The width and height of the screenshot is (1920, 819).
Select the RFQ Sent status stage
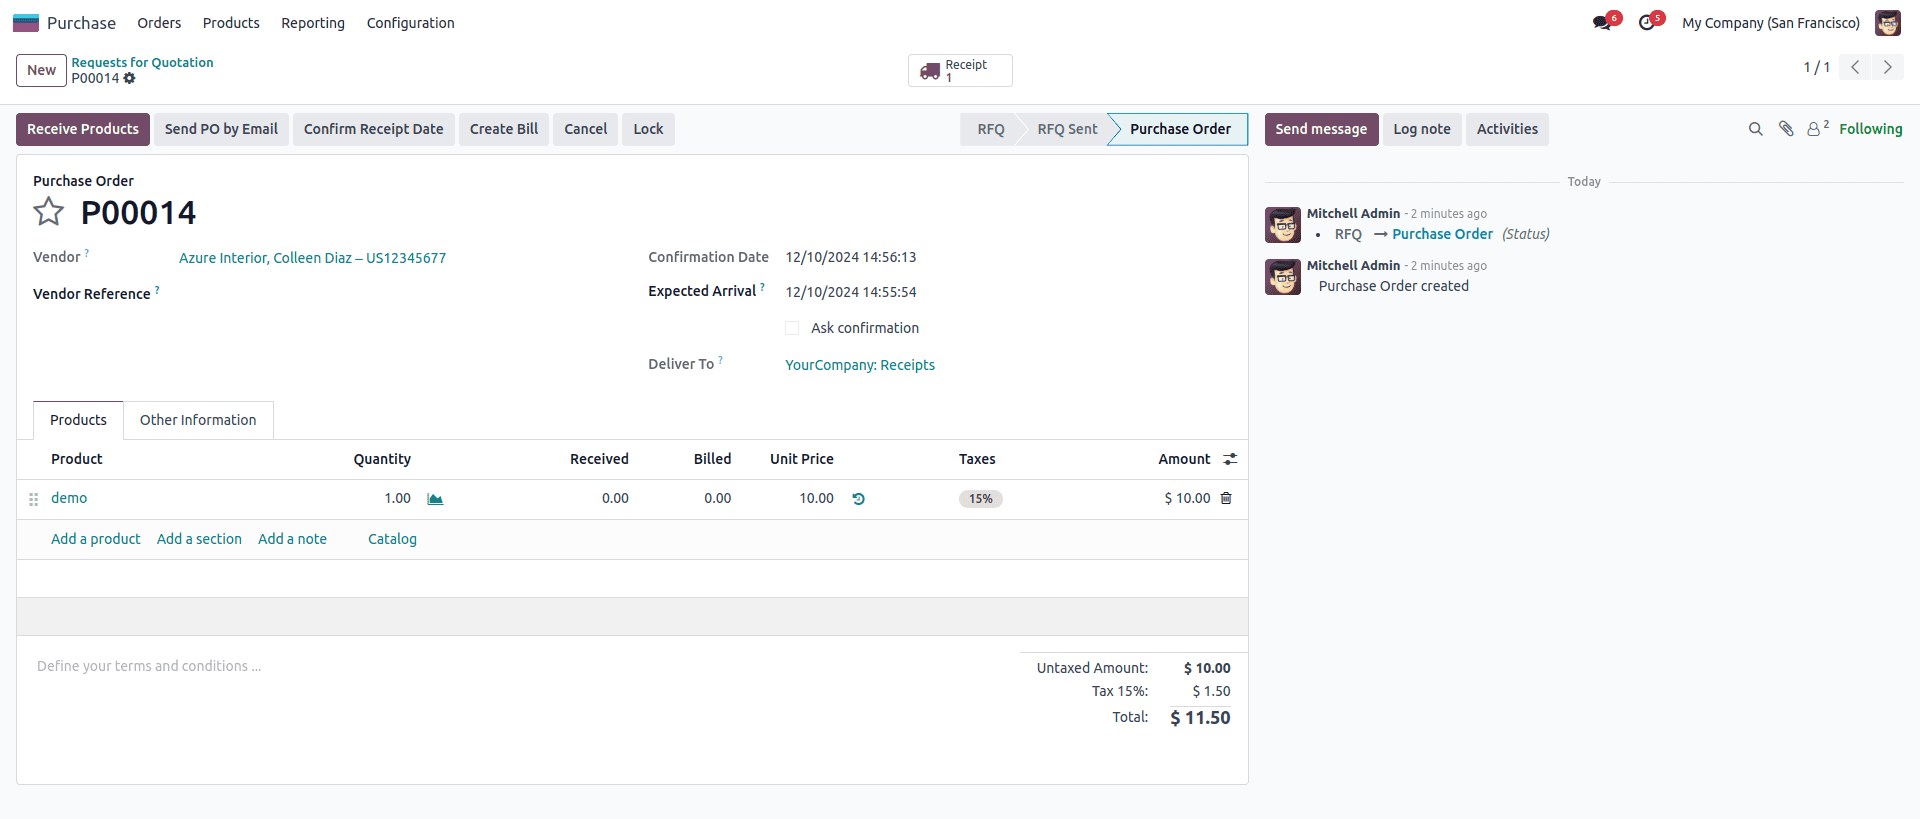1067,129
